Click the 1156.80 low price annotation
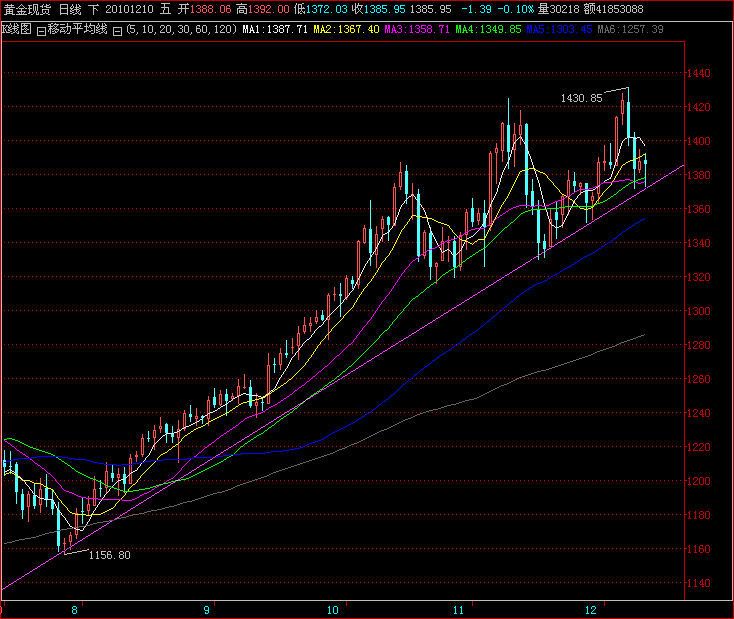This screenshot has height=619, width=734. pyautogui.click(x=110, y=555)
